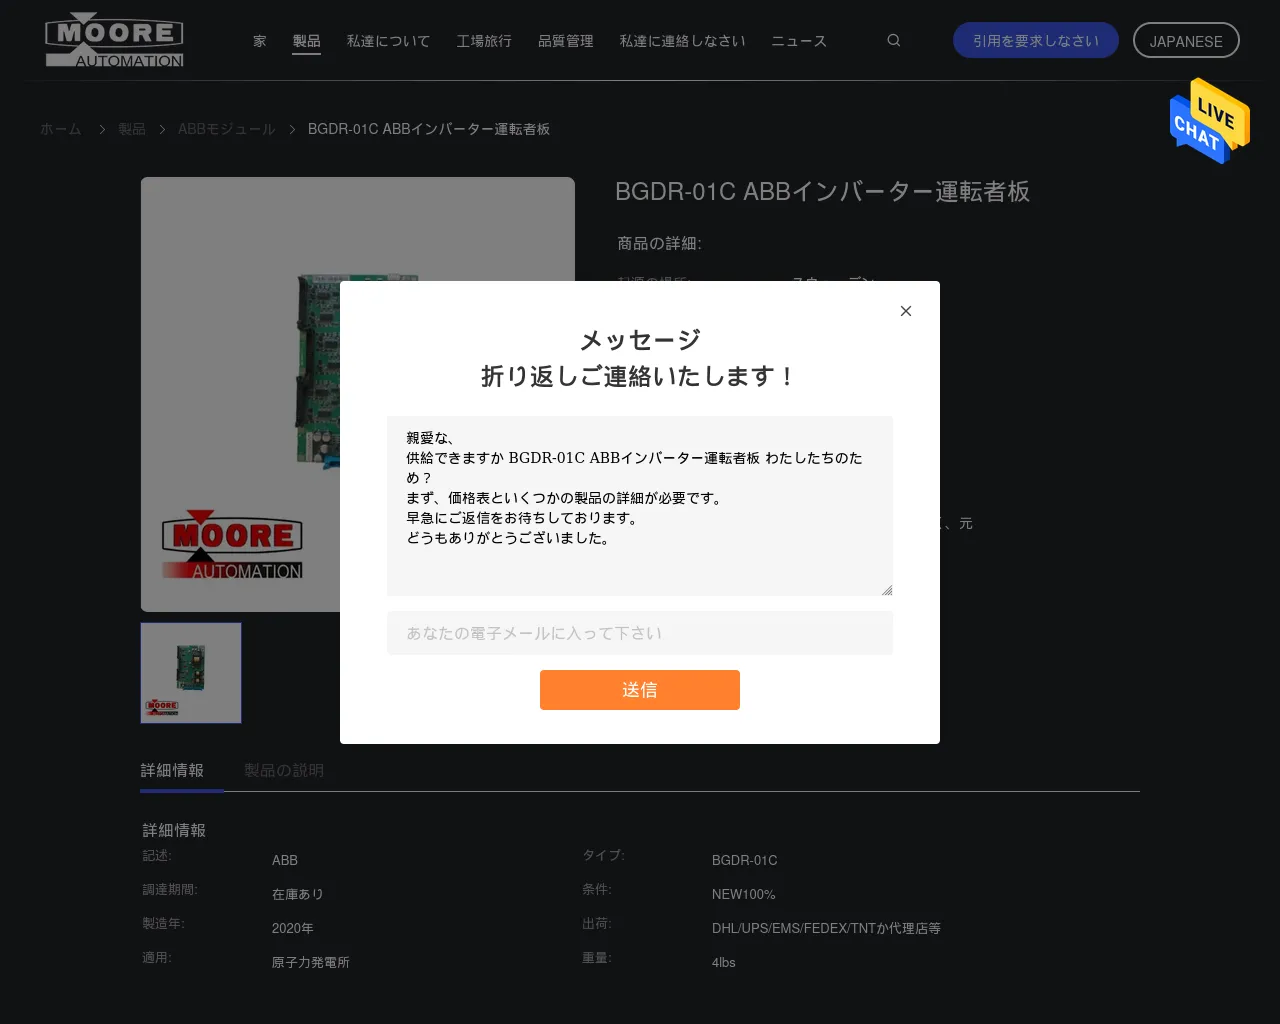This screenshot has width=1280, height=1024.
Task: Open 私達に連絡しなさい contact menu
Action: (x=683, y=41)
